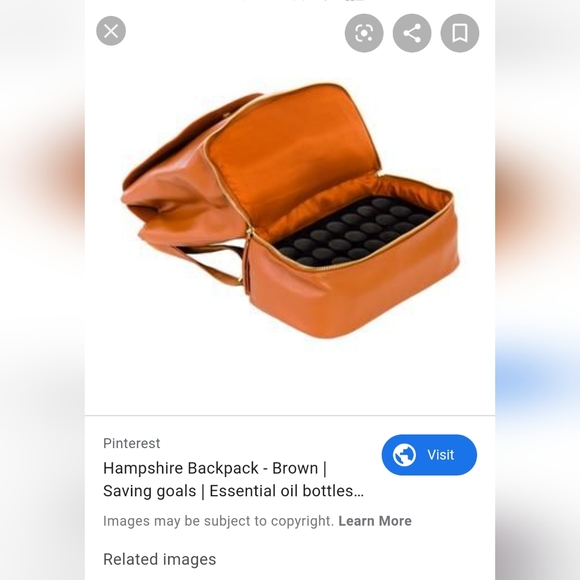
Task: Tap the Visit text label
Action: point(441,455)
